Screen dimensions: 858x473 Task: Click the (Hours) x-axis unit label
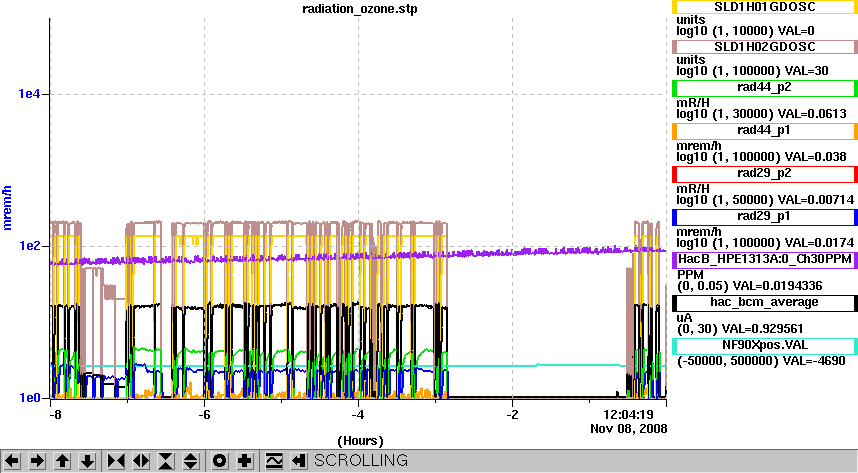tap(360, 441)
